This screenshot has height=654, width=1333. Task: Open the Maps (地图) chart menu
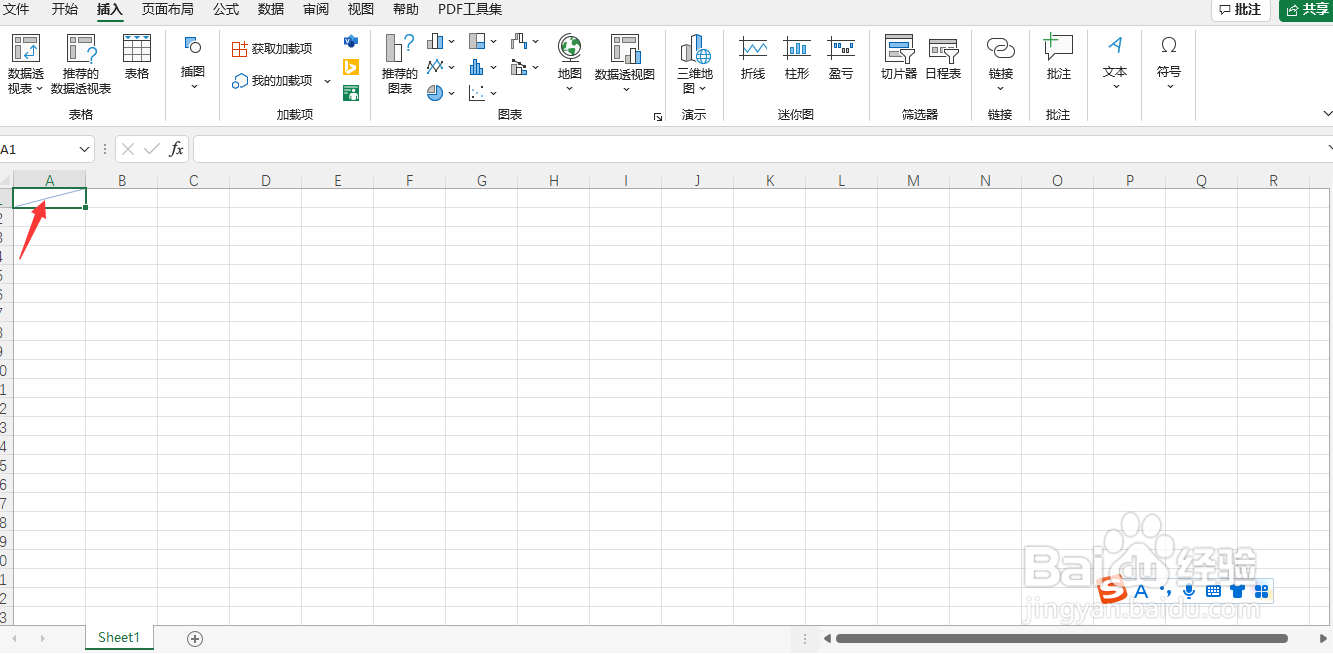(x=569, y=64)
